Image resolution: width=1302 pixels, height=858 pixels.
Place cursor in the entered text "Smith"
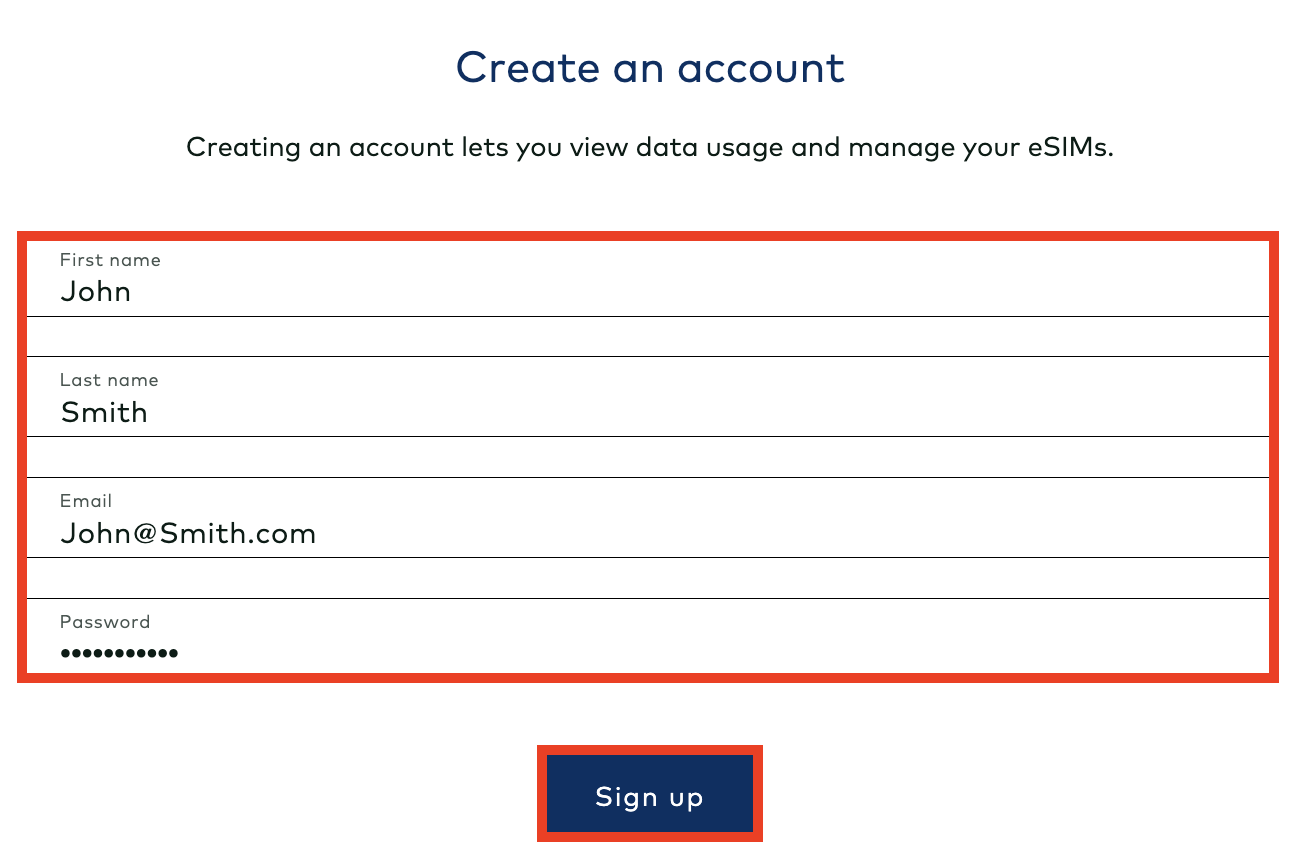[104, 412]
